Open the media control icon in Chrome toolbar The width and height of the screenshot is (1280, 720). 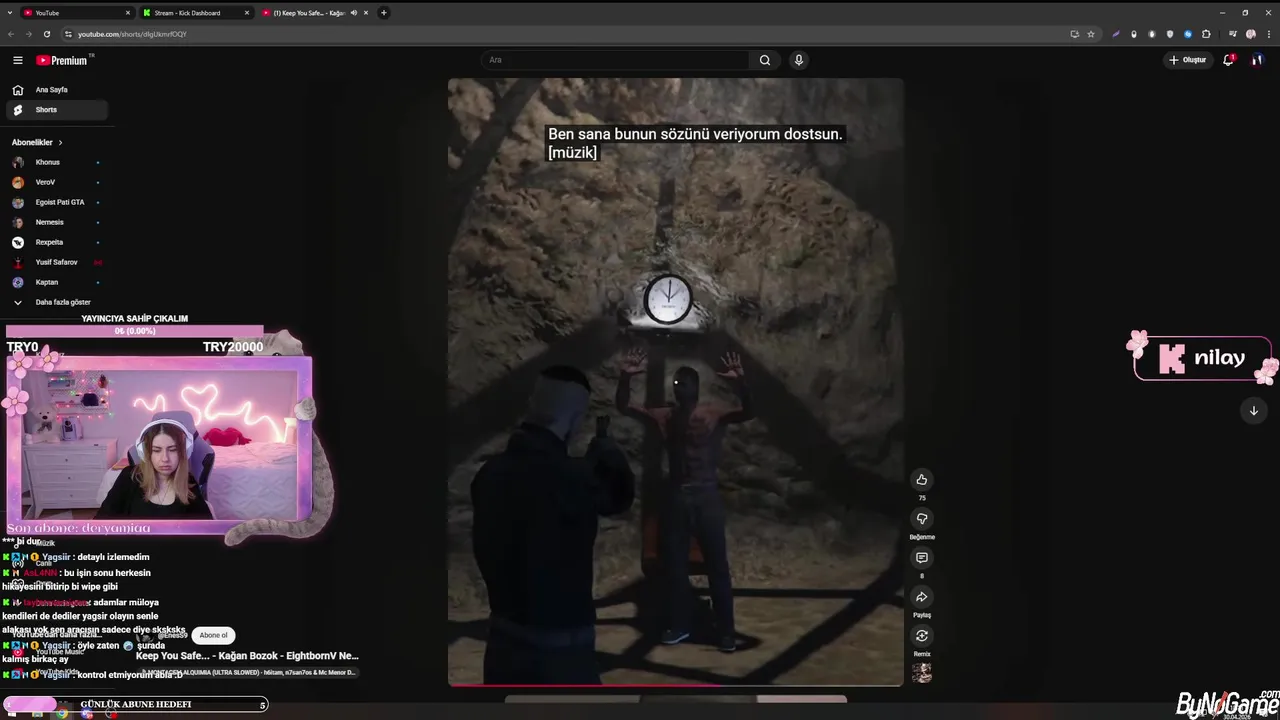click(x=1233, y=34)
